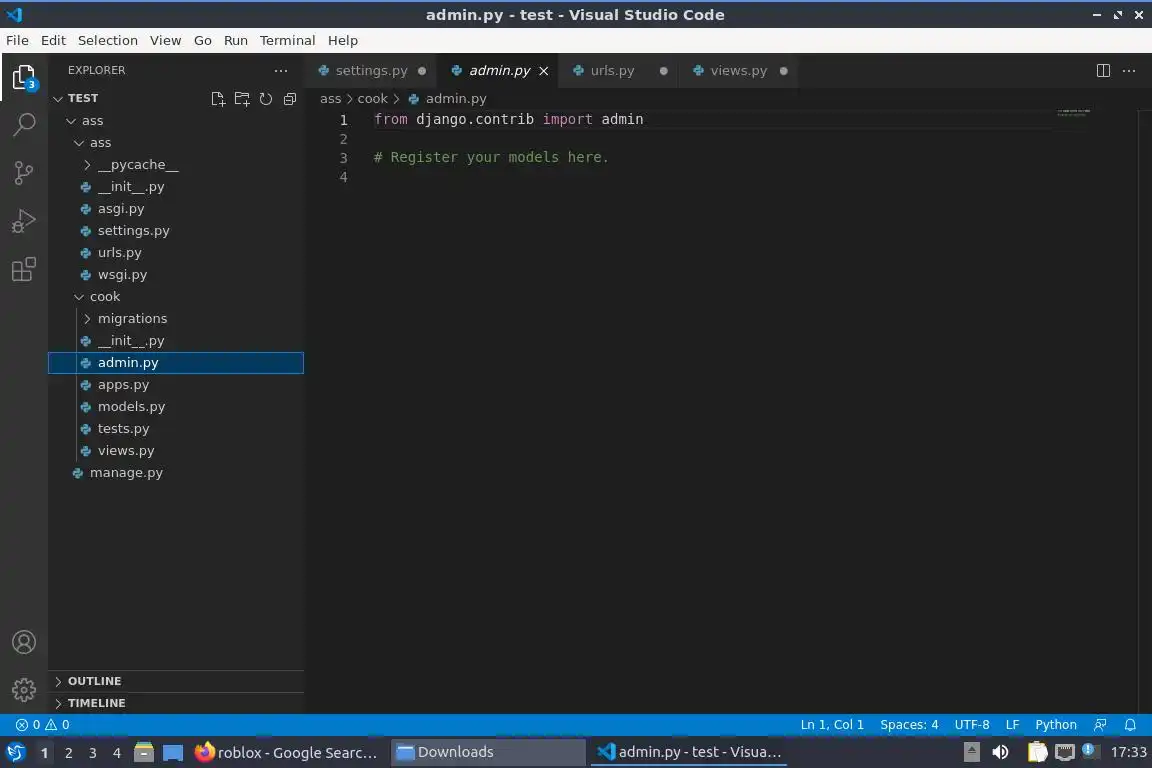This screenshot has height=768, width=1152.
Task: Switch to the Downloads window in taskbar
Action: coord(487,753)
